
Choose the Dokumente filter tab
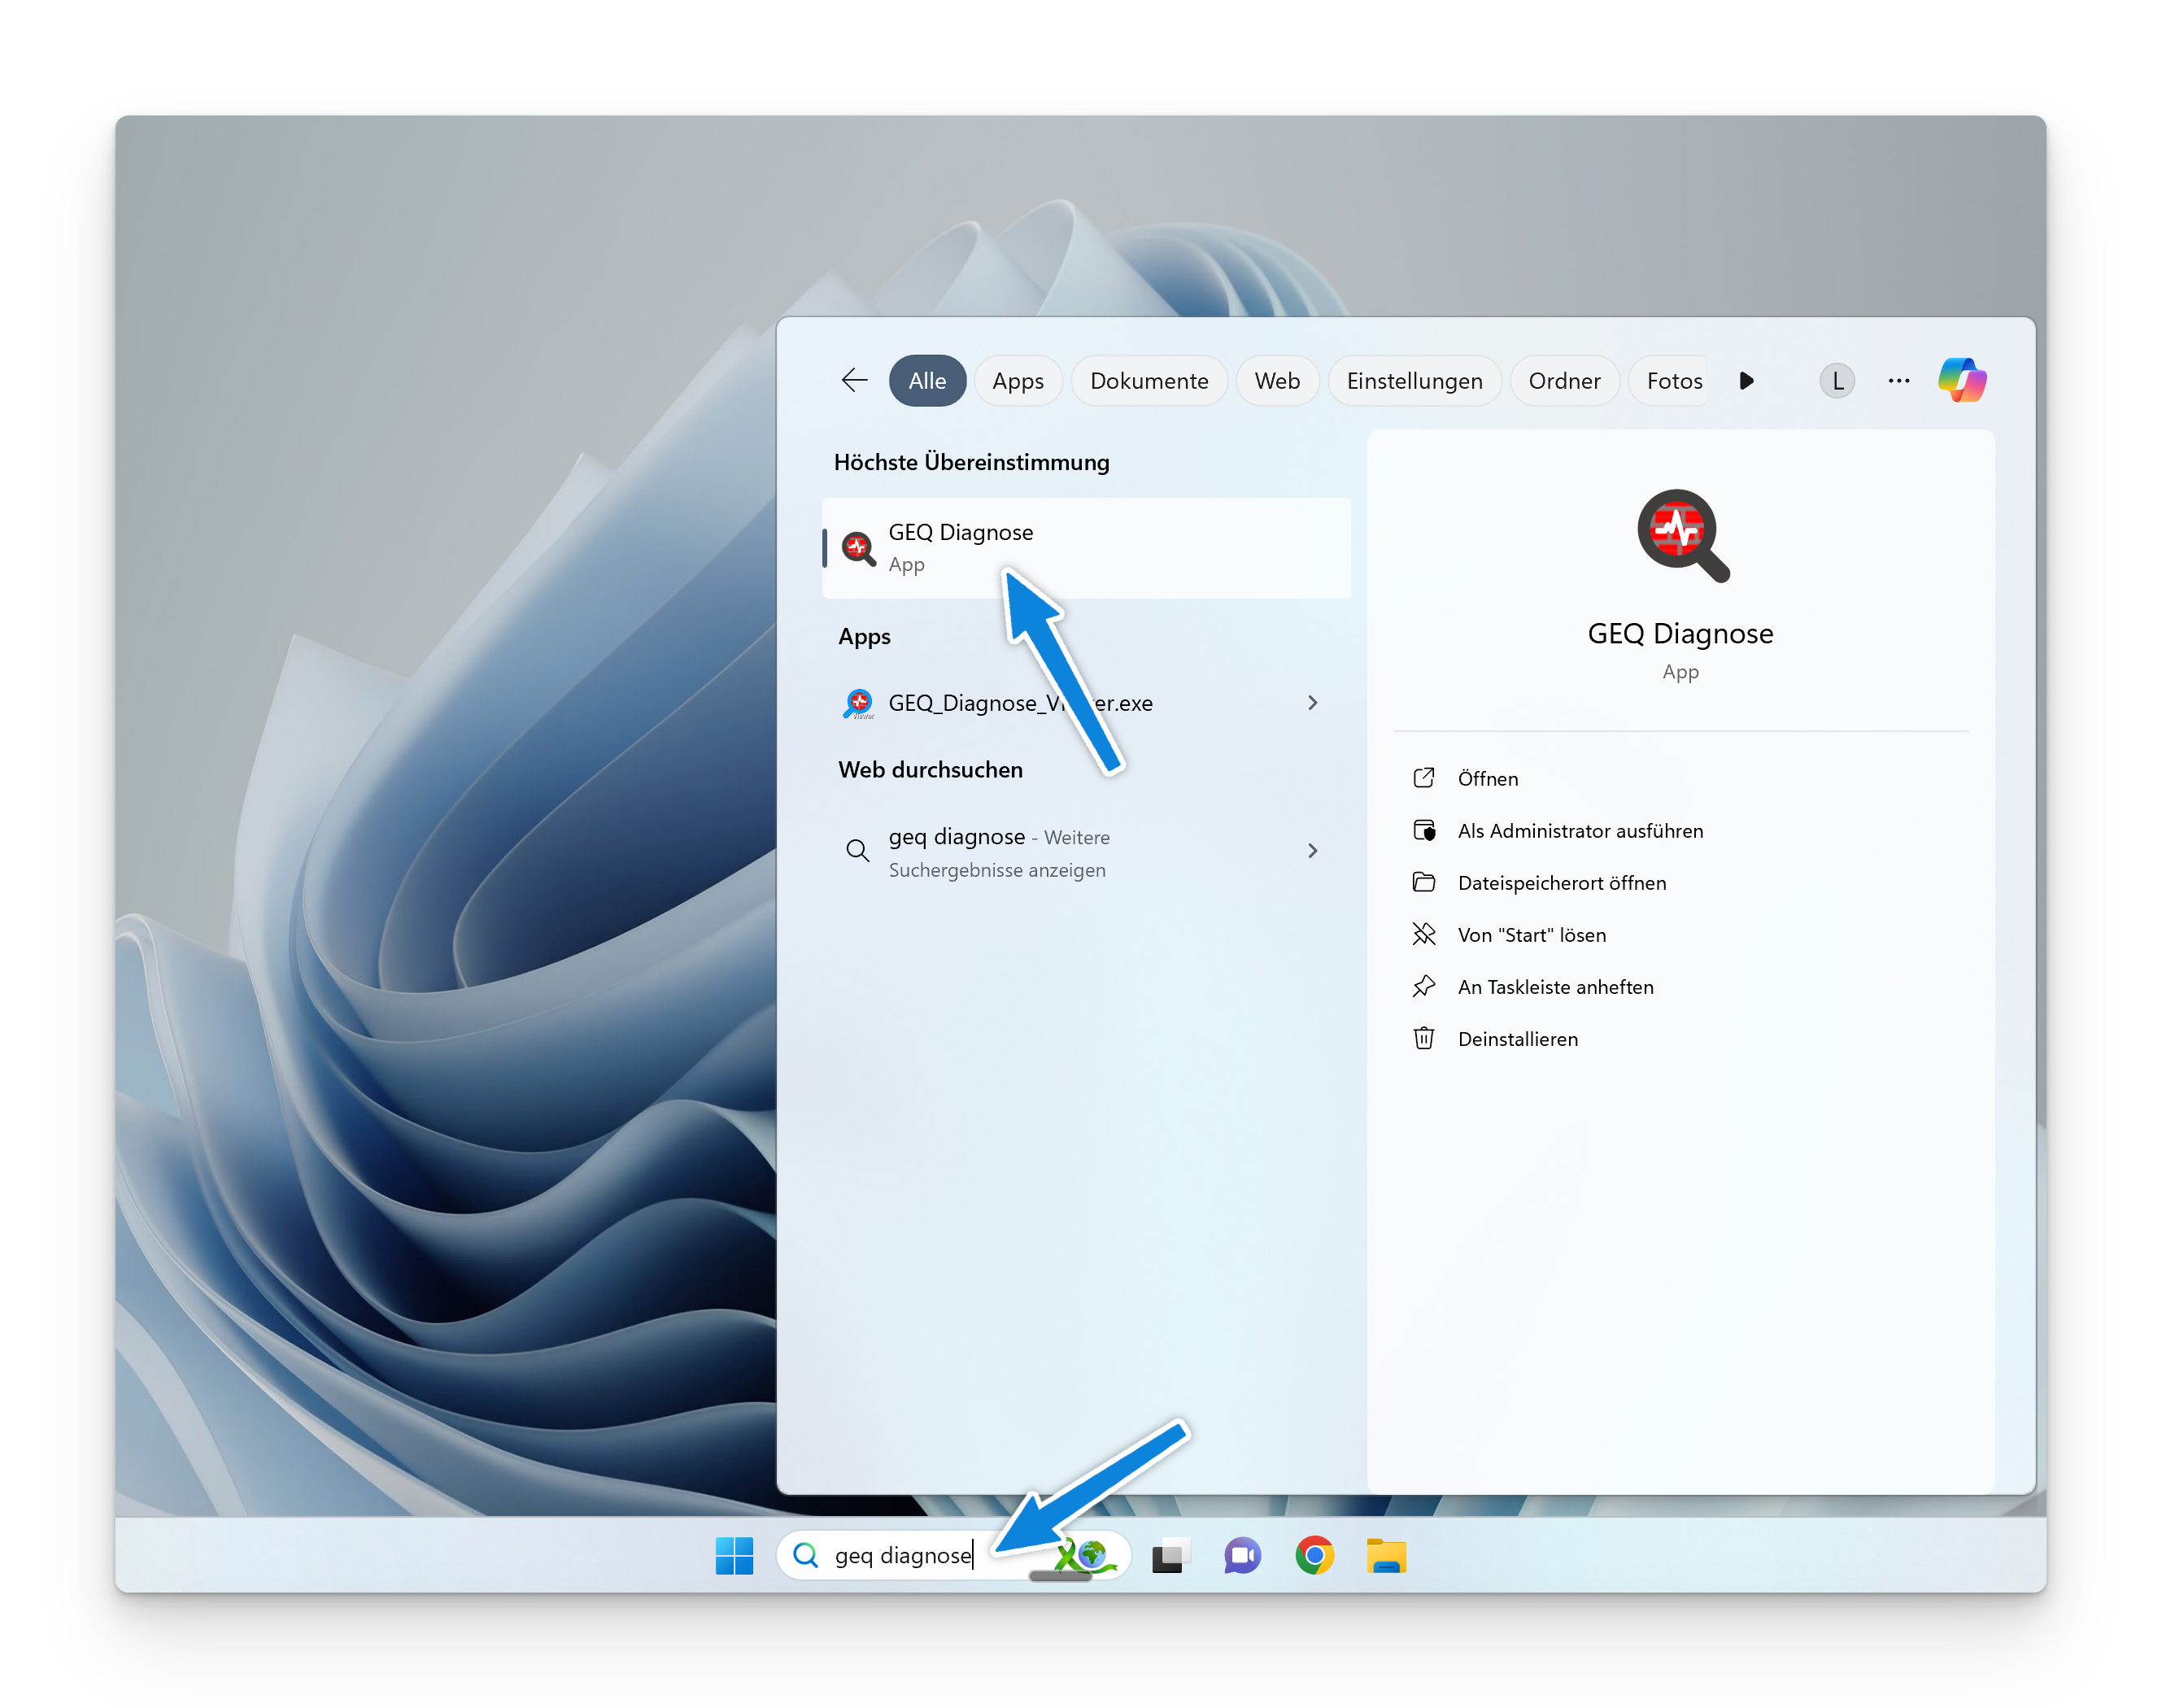tap(1148, 381)
